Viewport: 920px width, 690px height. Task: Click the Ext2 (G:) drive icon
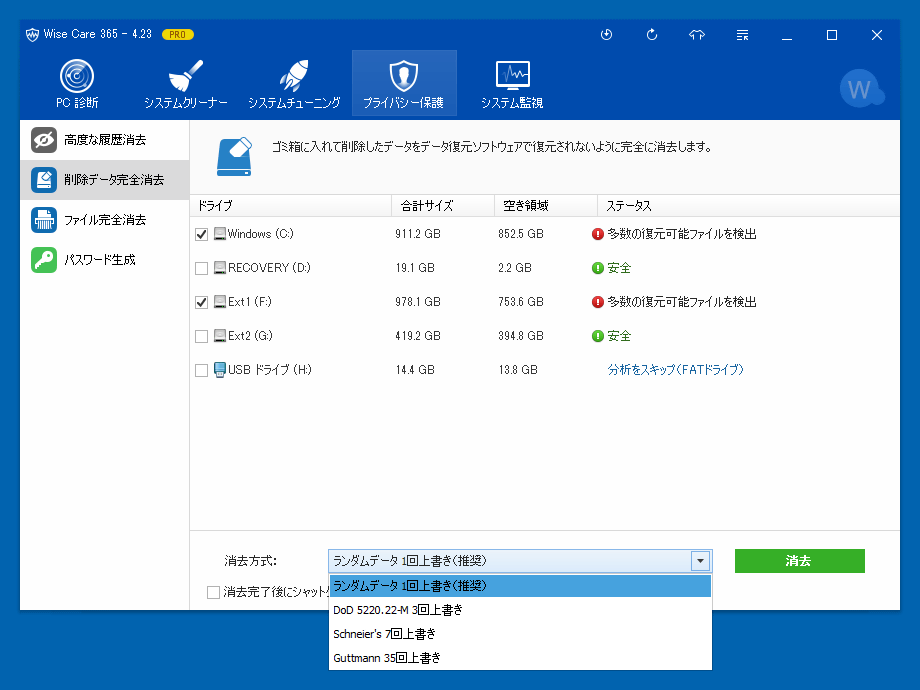(x=220, y=336)
